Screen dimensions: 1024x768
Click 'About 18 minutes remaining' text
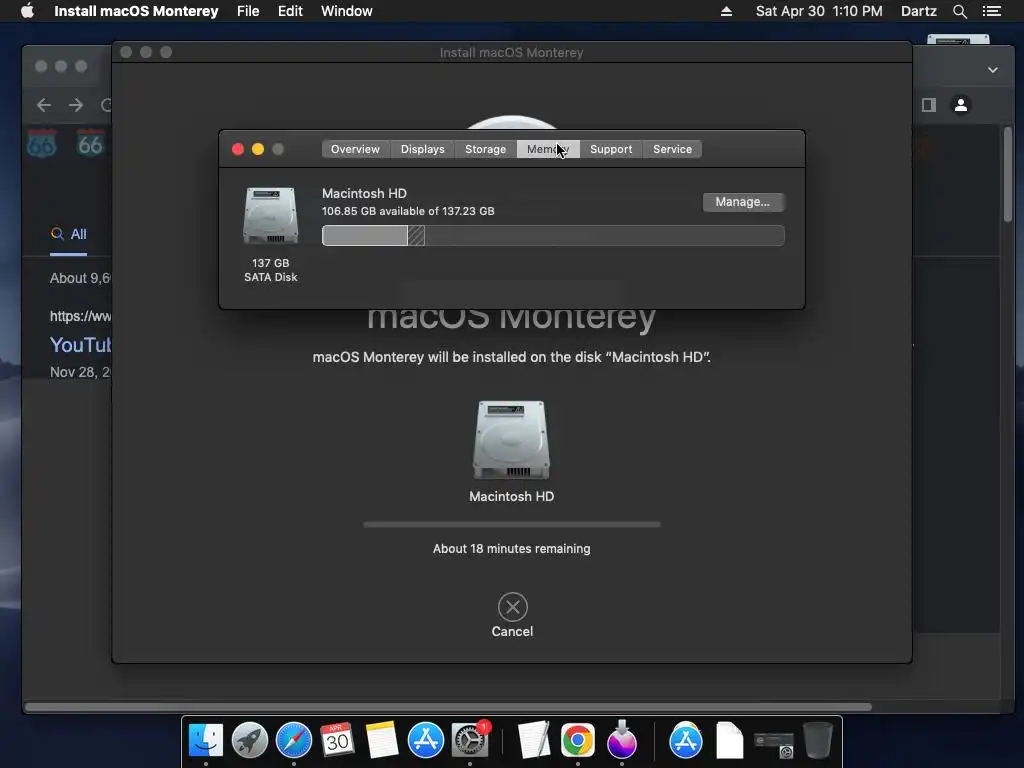(x=511, y=549)
